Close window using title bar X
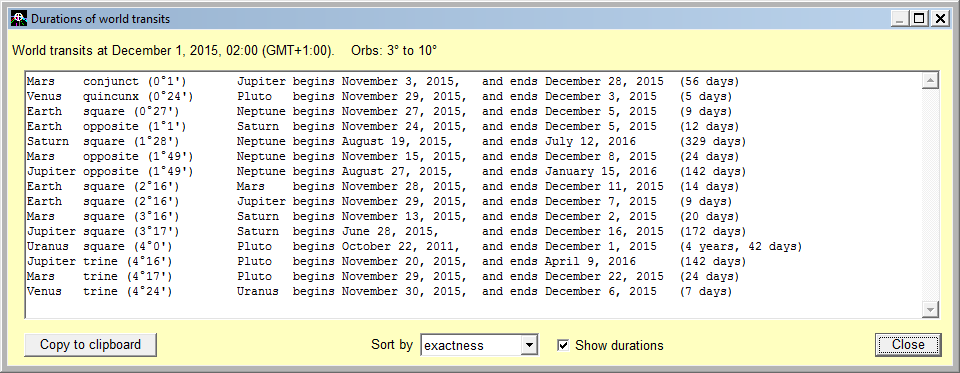960x373 pixels. (x=939, y=19)
